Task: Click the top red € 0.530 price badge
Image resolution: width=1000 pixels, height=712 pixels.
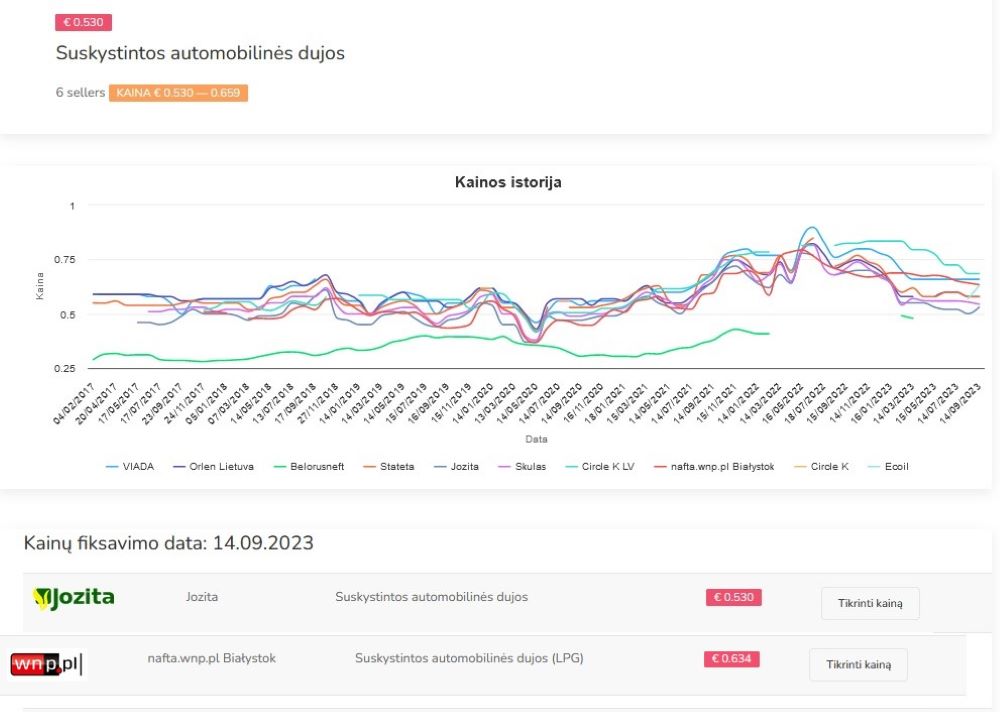Action: (x=83, y=22)
